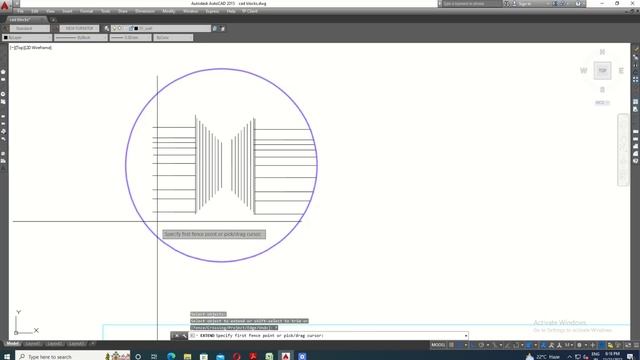
Task: Open command line customize wrench icon
Action: (184, 336)
